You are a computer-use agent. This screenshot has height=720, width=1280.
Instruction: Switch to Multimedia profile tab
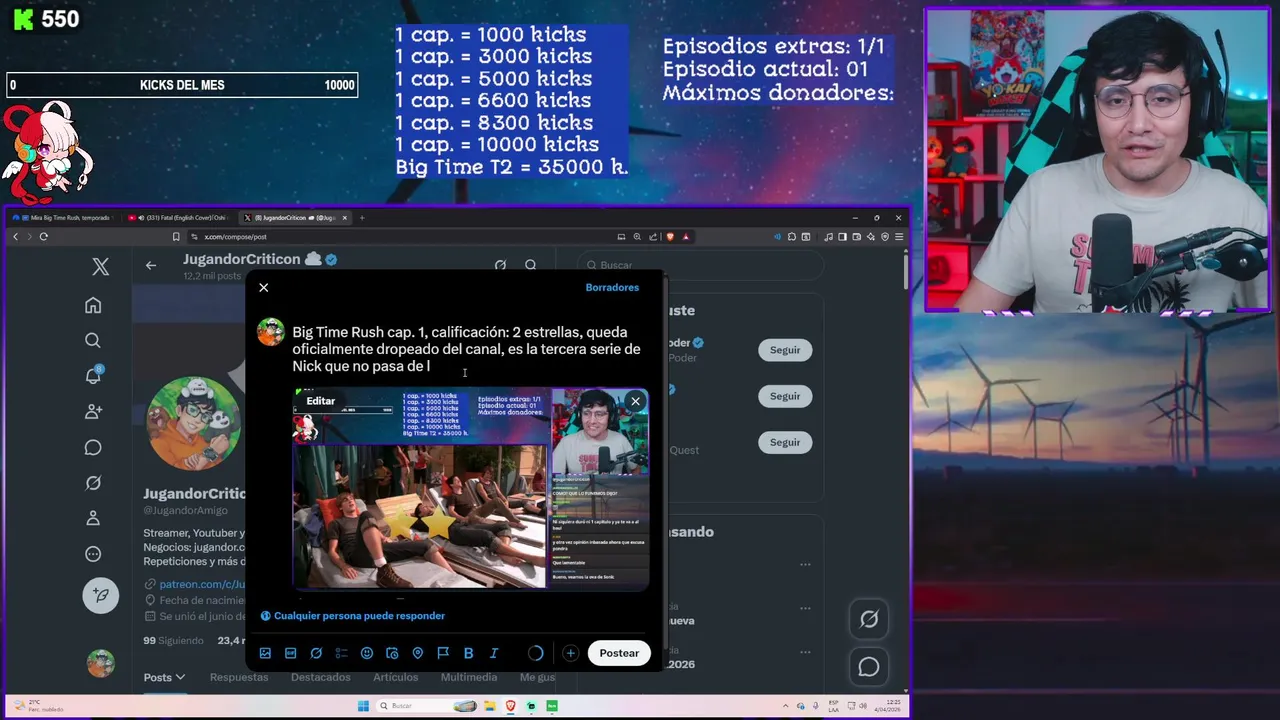(469, 677)
